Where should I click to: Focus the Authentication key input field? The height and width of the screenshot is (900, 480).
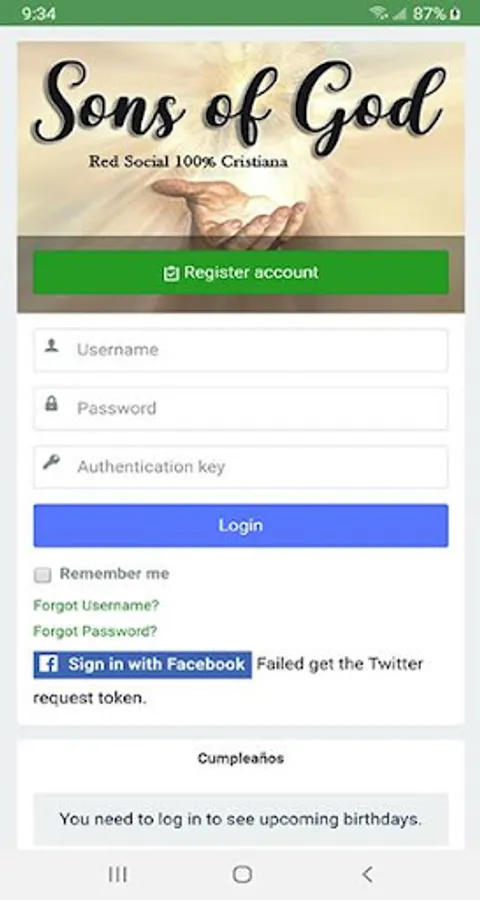point(241,467)
